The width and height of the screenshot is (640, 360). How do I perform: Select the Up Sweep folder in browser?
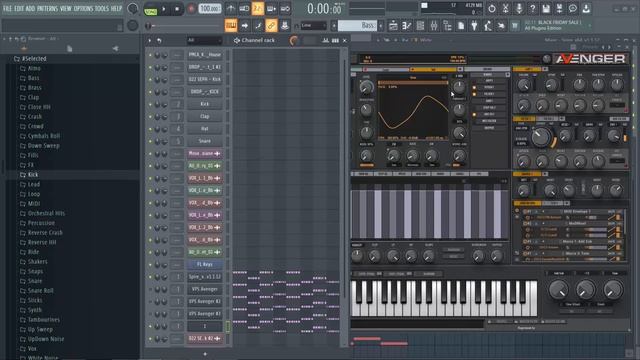pyautogui.click(x=40, y=329)
